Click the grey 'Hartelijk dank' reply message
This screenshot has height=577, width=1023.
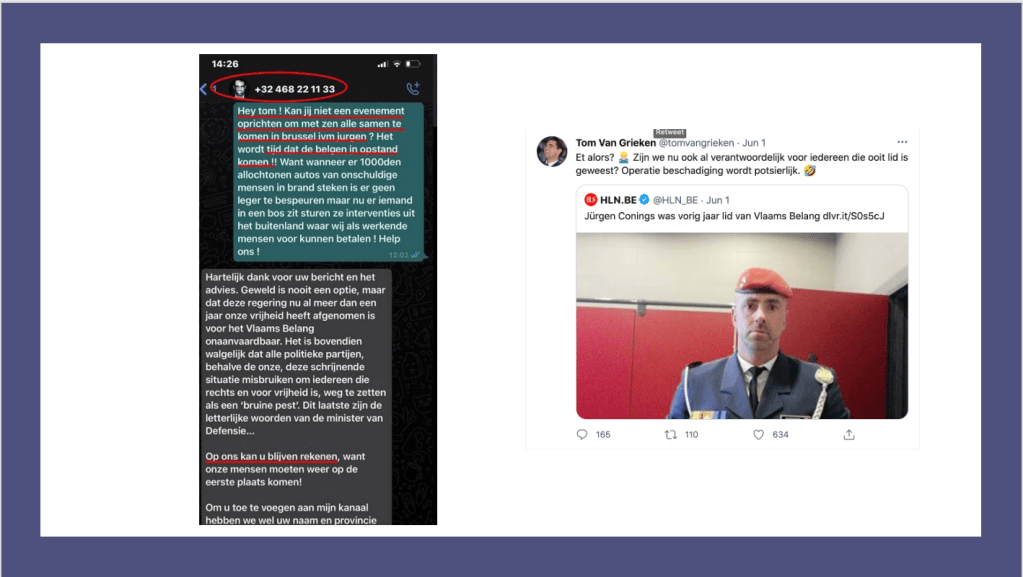click(x=297, y=397)
